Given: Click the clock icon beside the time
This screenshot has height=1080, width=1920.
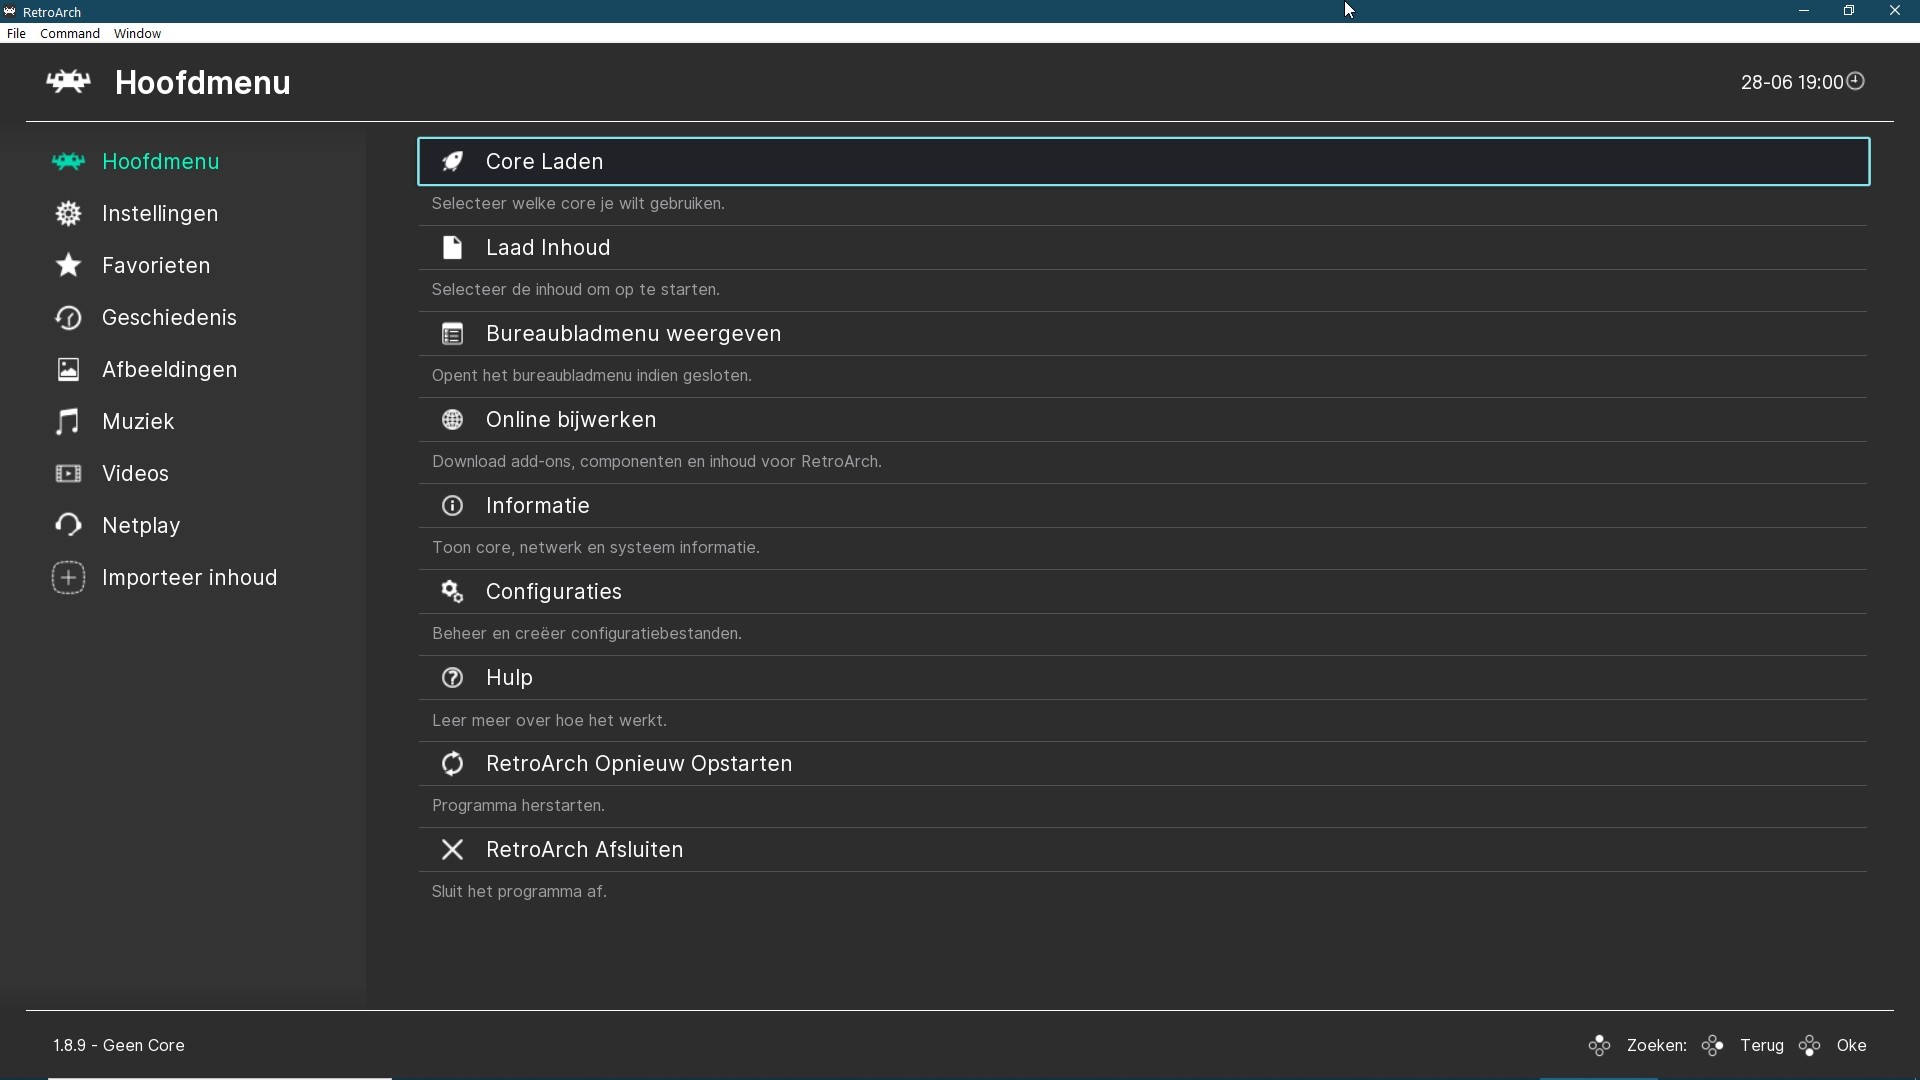Looking at the screenshot, I should click(1856, 81).
